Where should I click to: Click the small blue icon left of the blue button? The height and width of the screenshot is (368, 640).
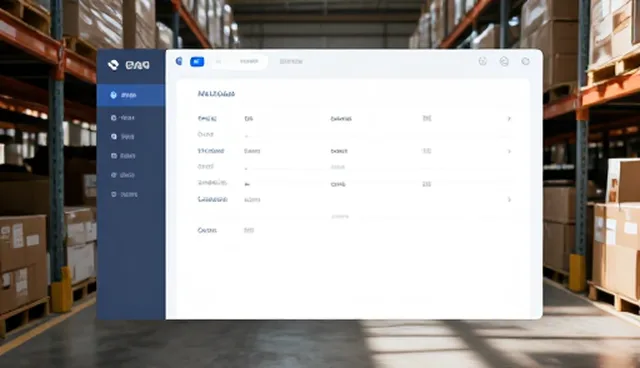pos(179,61)
